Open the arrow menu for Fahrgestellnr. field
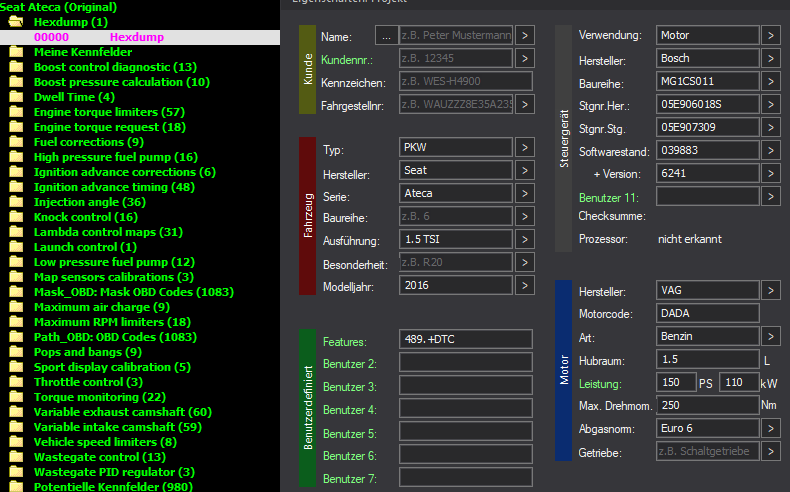 tap(524, 104)
